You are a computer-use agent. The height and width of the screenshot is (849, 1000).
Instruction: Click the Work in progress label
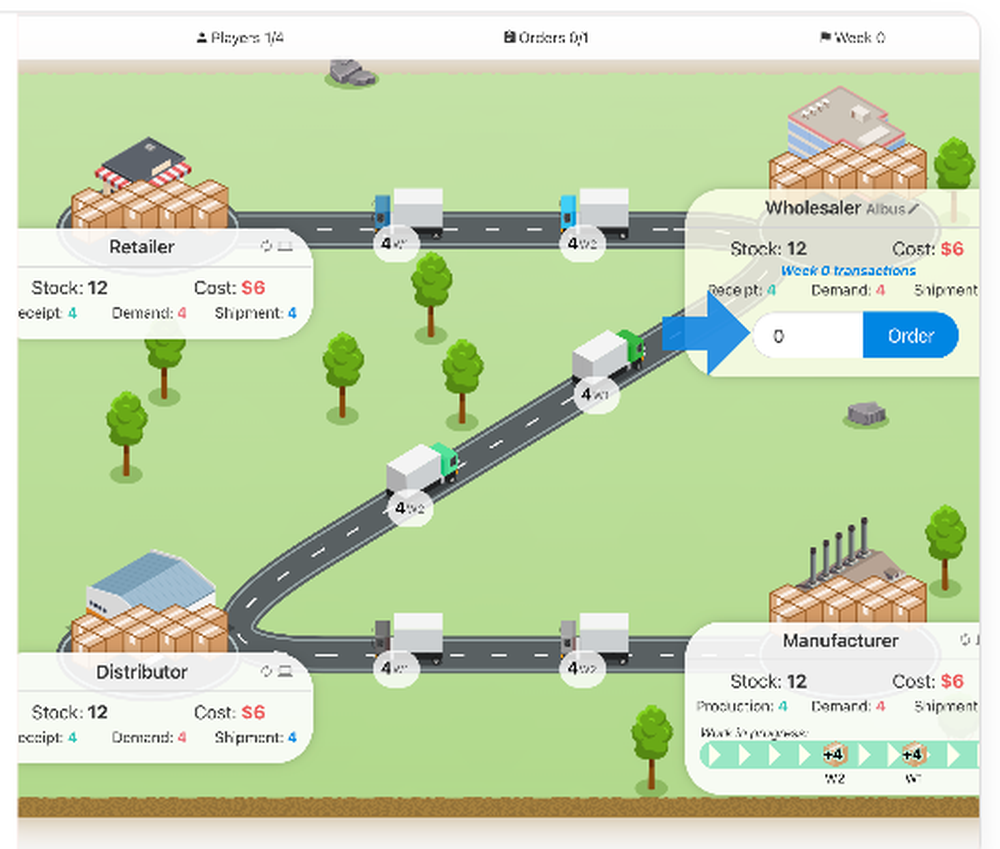(754, 732)
